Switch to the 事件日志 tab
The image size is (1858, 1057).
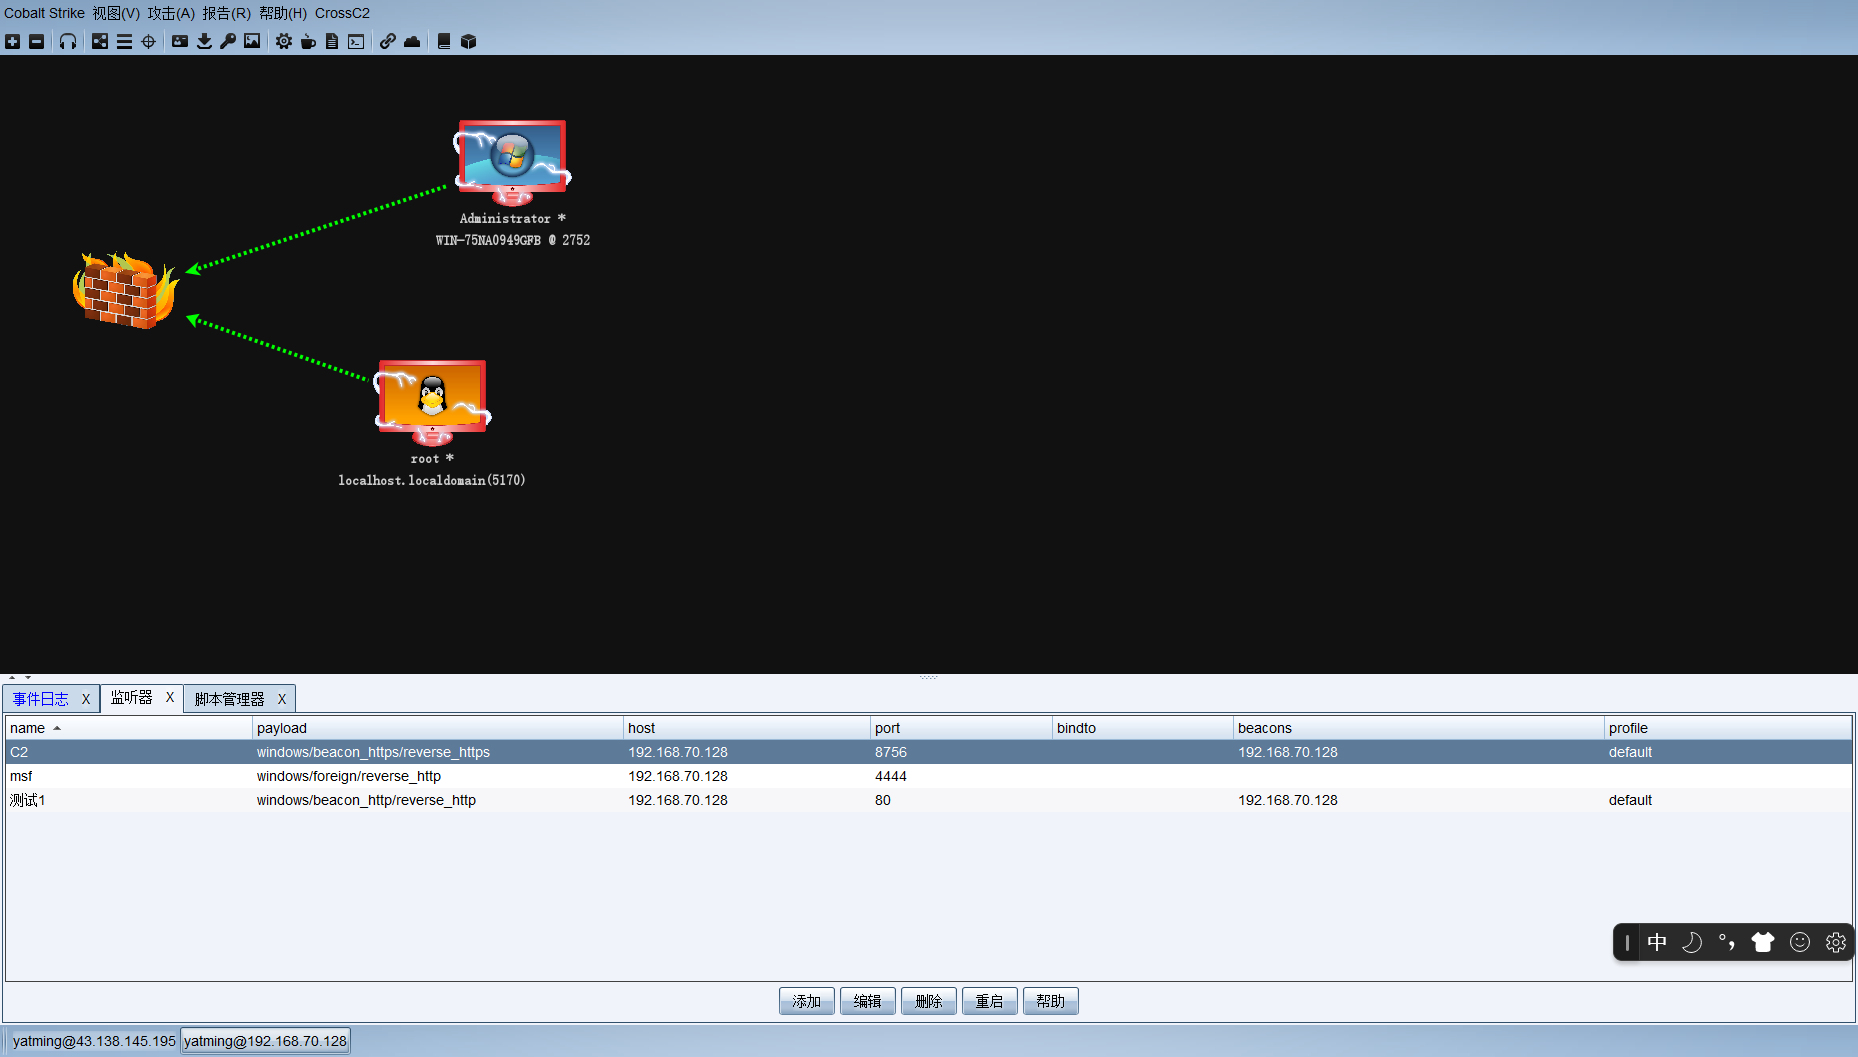(41, 699)
